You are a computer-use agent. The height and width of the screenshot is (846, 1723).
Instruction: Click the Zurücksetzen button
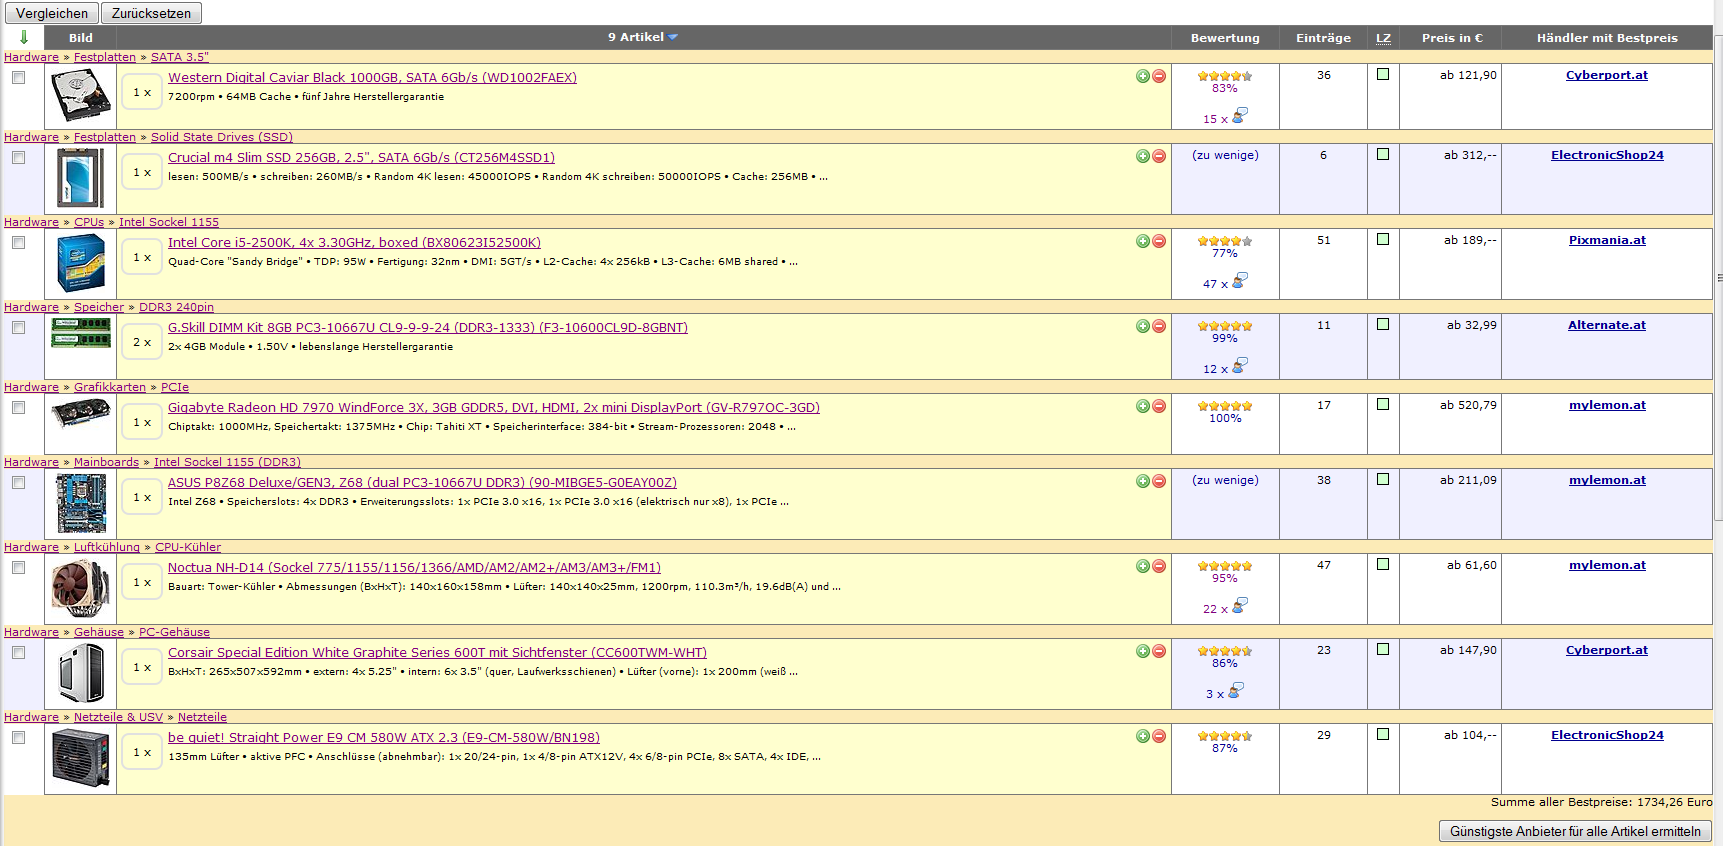[x=151, y=13]
